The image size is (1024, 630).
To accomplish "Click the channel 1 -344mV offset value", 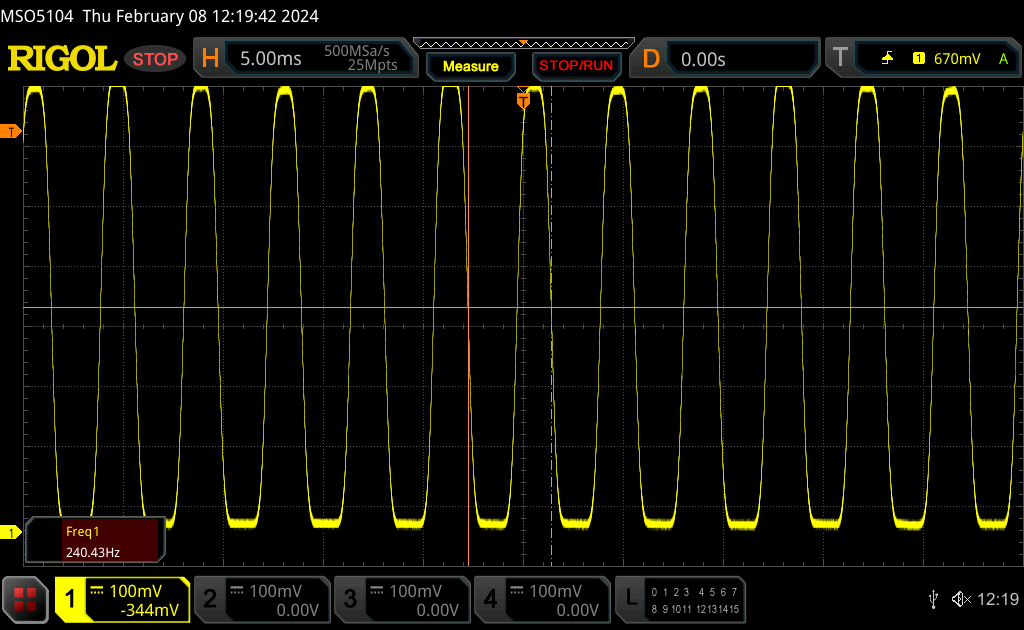I will click(149, 610).
